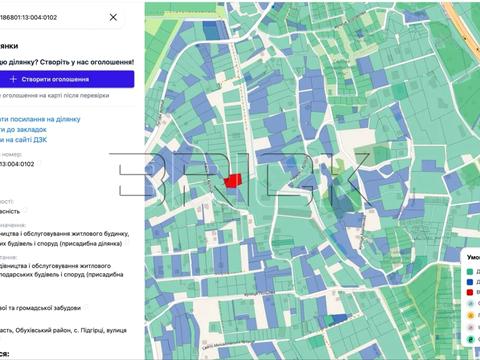Viewport: 480px width, 360px height.
Task: Click the note 'оголошення на карті після перевірки'
Action: pyautogui.click(x=55, y=96)
